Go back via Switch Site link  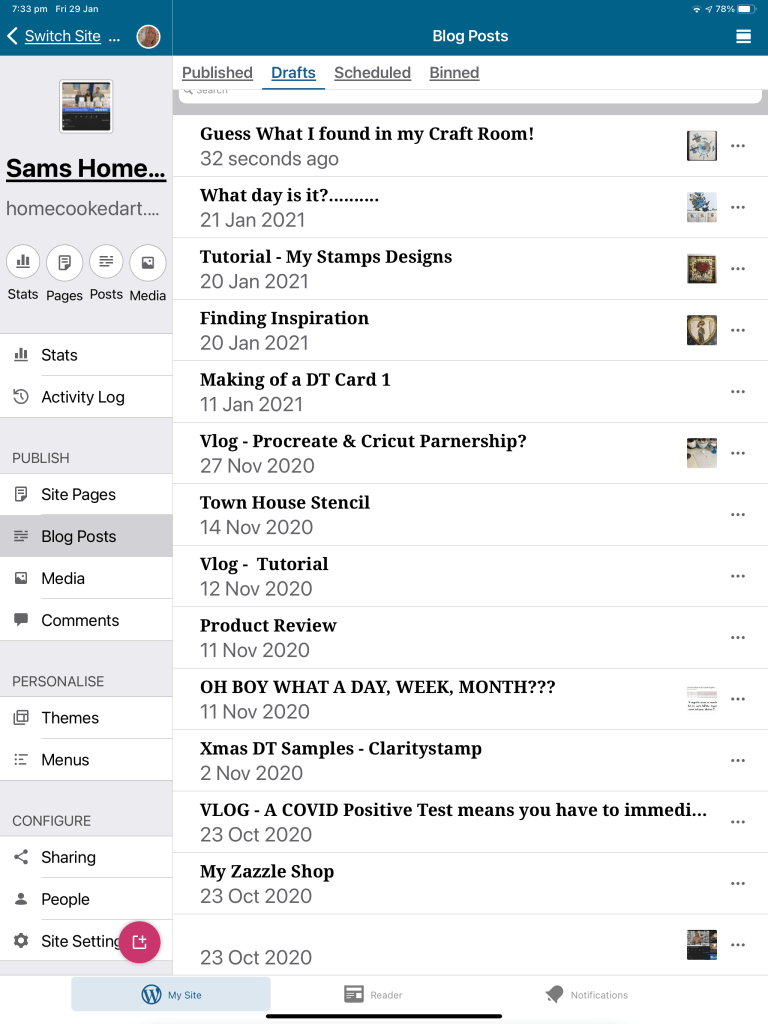(x=62, y=36)
